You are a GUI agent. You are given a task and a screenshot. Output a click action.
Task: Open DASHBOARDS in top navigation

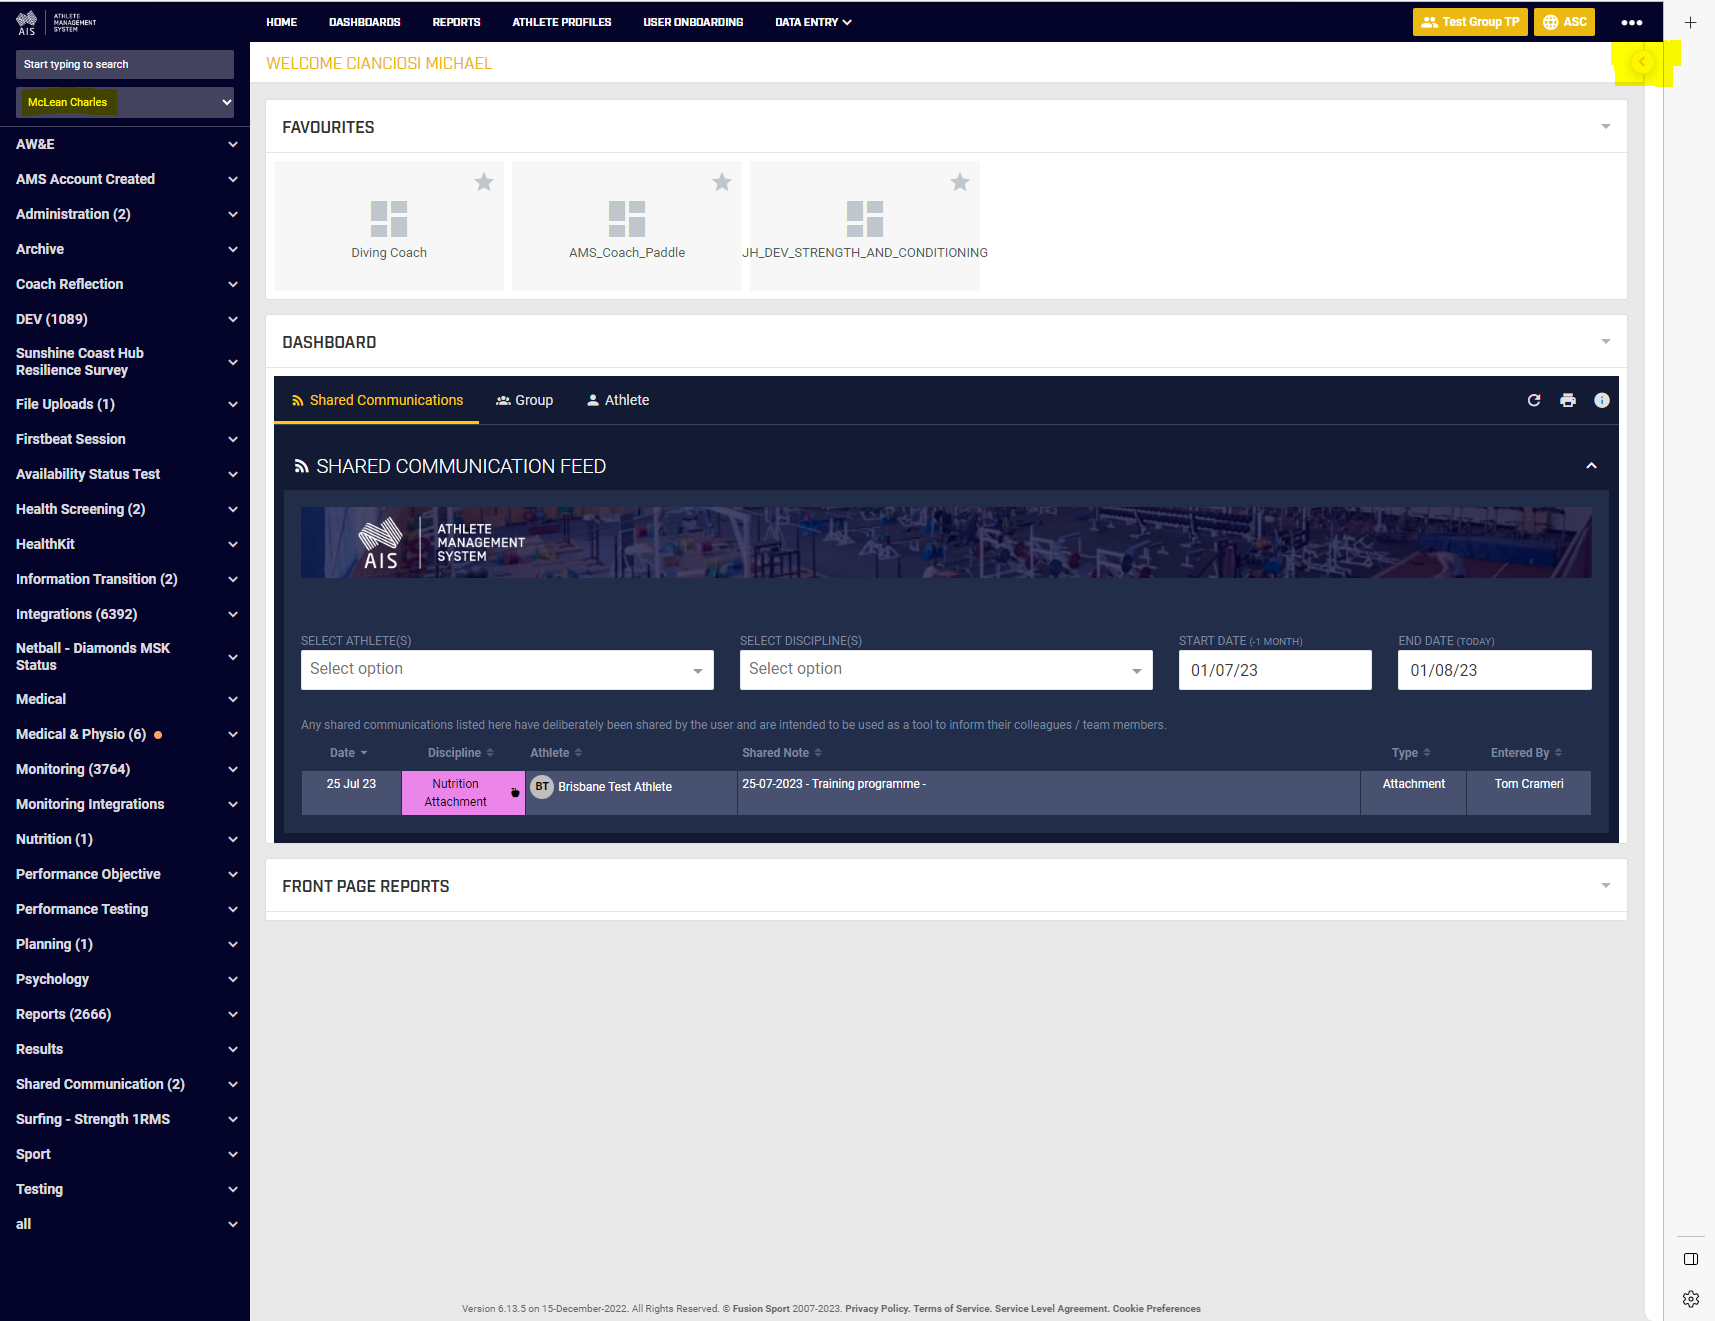(365, 22)
